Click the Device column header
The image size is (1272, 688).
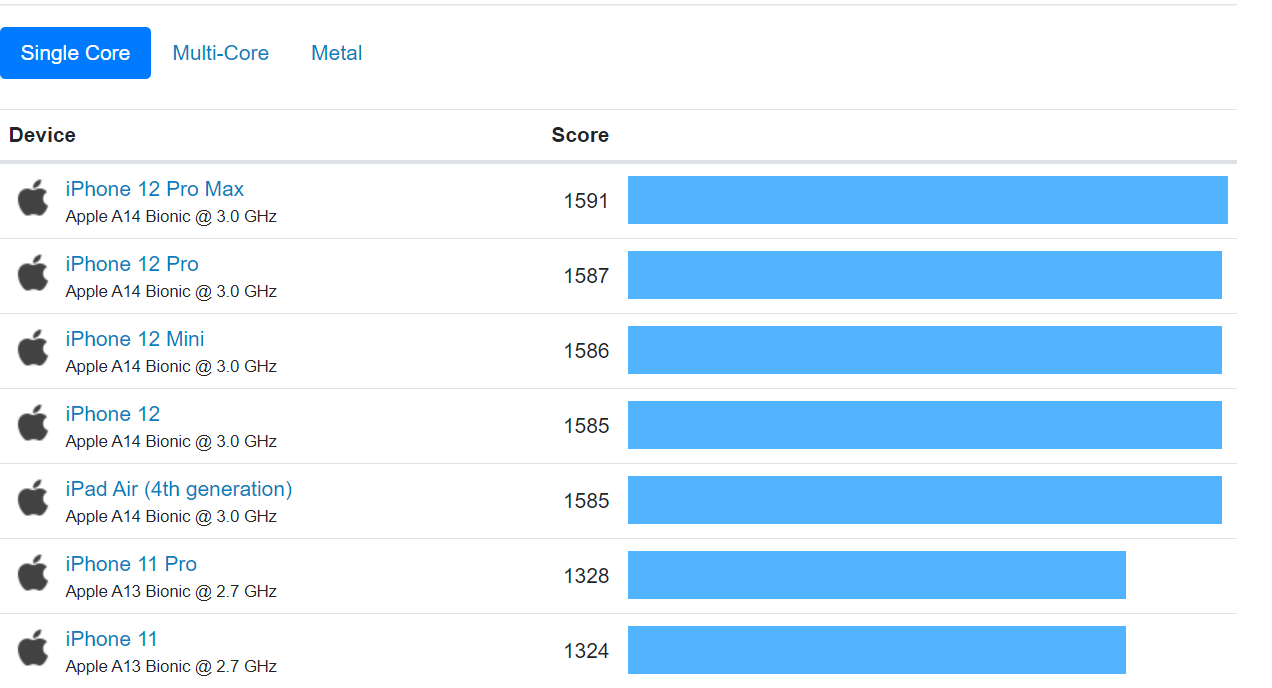point(42,135)
